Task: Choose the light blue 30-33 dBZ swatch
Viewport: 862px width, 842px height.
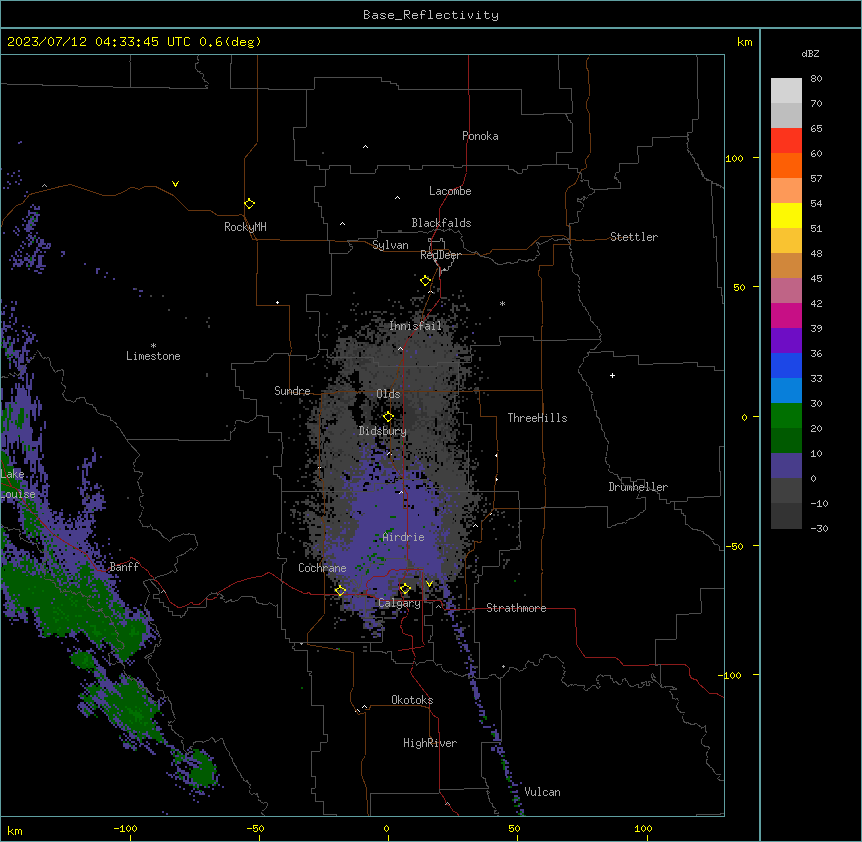Action: pyautogui.click(x=786, y=391)
